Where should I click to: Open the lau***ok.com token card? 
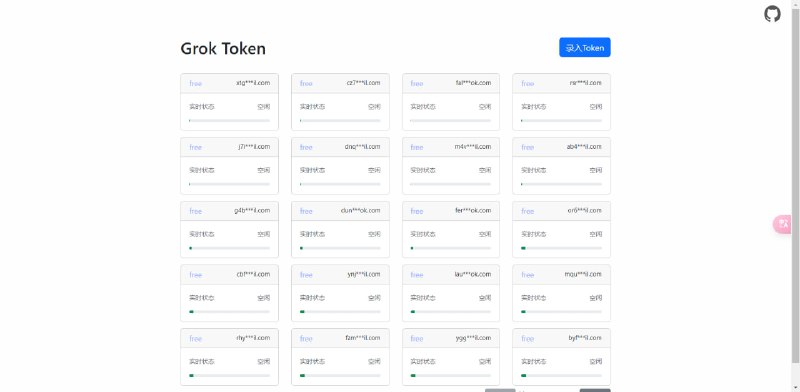tap(451, 293)
